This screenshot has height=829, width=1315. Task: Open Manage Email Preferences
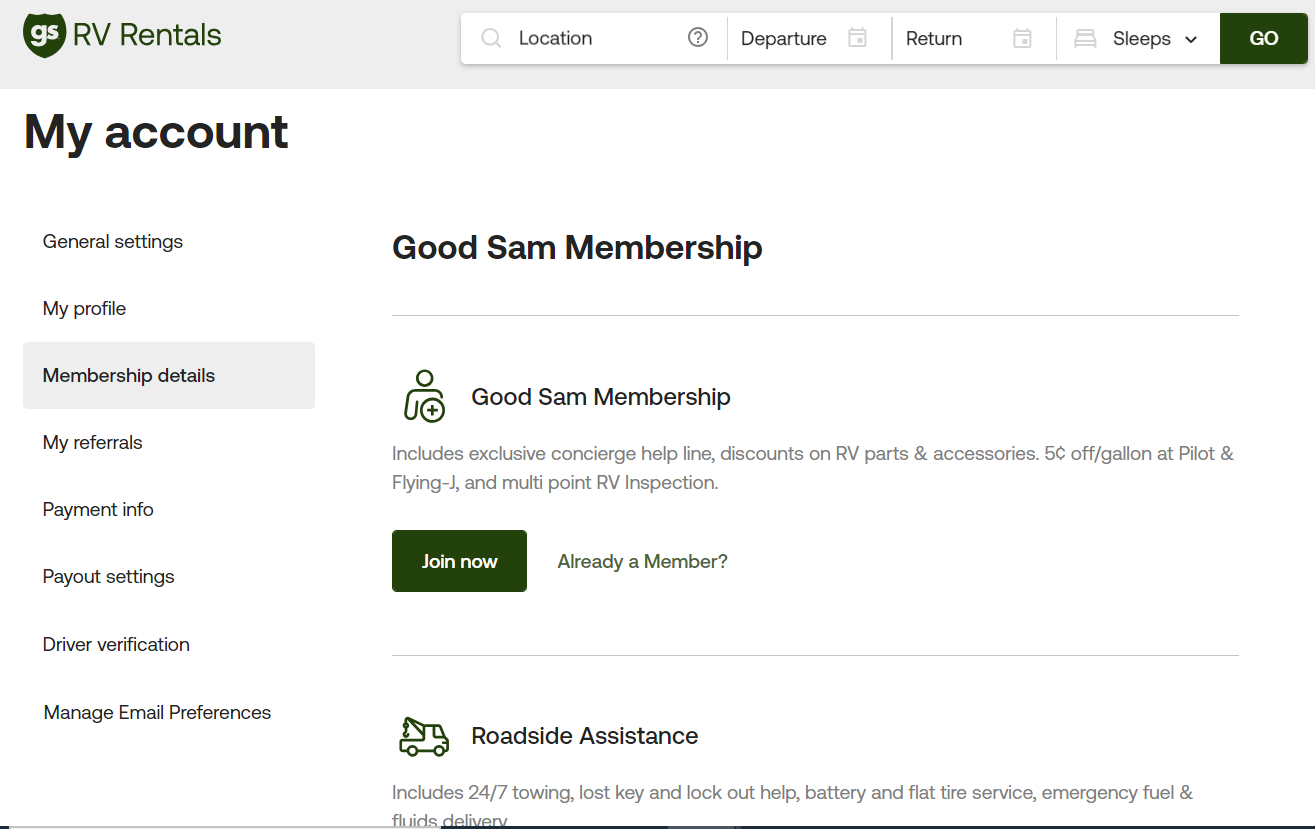tap(157, 712)
